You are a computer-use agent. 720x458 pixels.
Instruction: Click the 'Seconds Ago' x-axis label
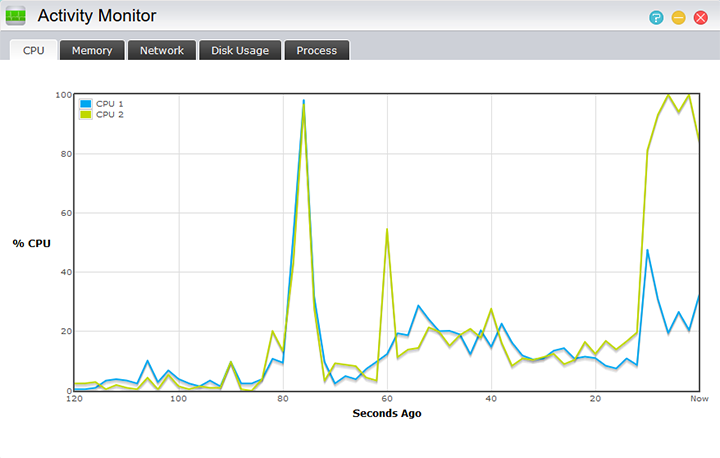tap(386, 413)
